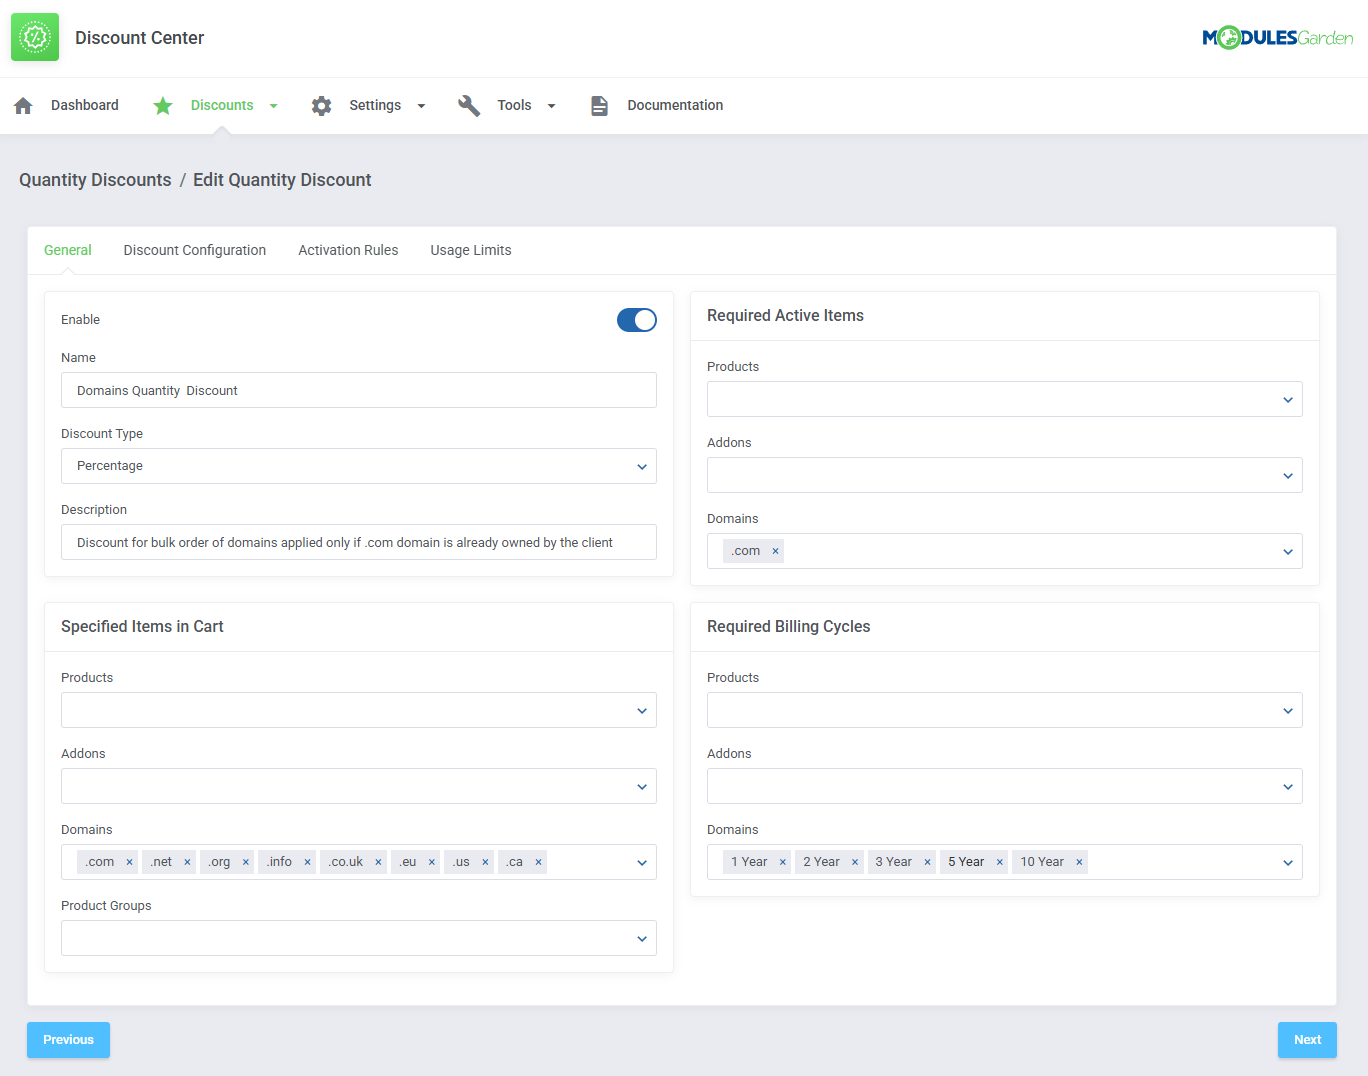The width and height of the screenshot is (1368, 1076).
Task: Select the Discounts star icon
Action: click(x=162, y=105)
